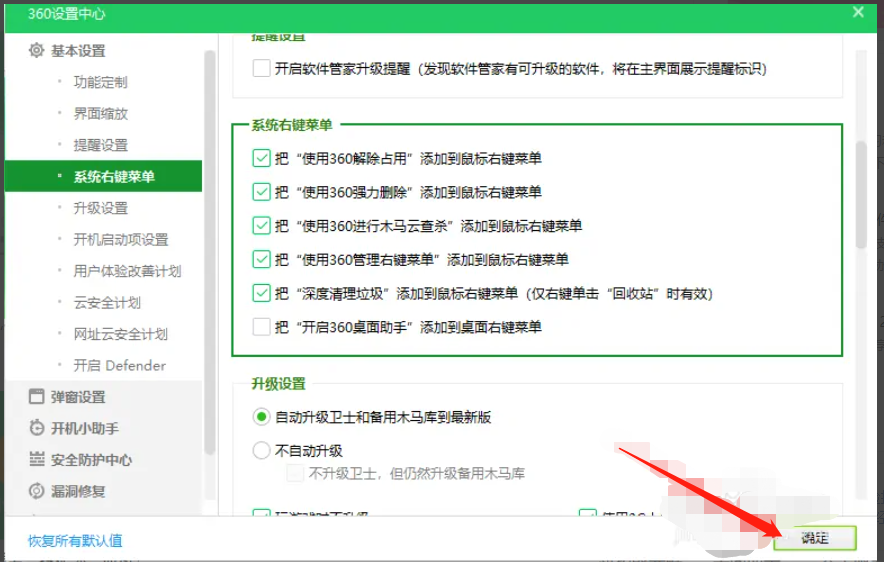Screen dimensions: 884x562
Task: Click the 弹窗设置 window icon
Action: point(36,397)
